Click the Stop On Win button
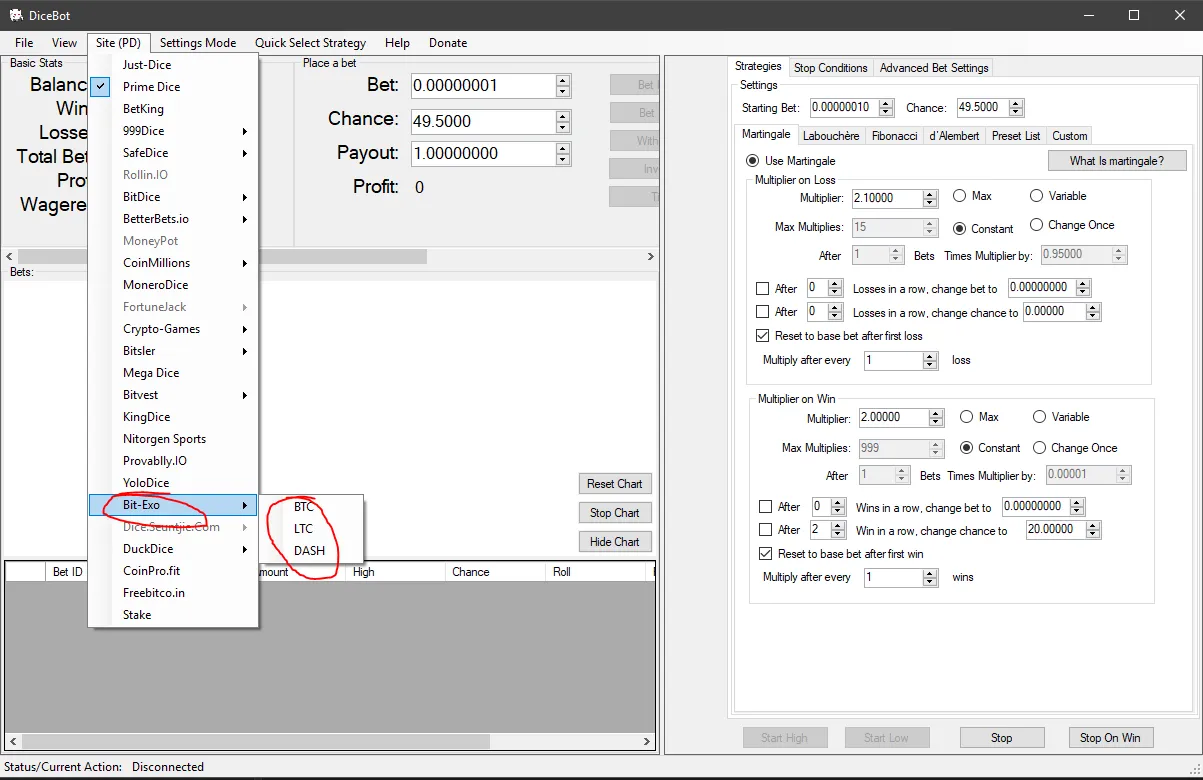The height and width of the screenshot is (780, 1203). 1110,738
